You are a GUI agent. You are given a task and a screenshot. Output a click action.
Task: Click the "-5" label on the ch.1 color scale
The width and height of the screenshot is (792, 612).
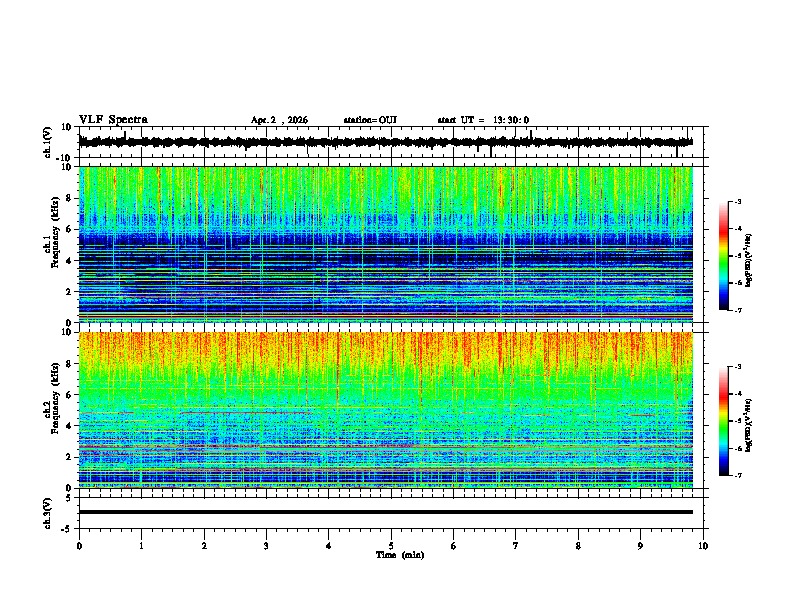[x=737, y=256]
